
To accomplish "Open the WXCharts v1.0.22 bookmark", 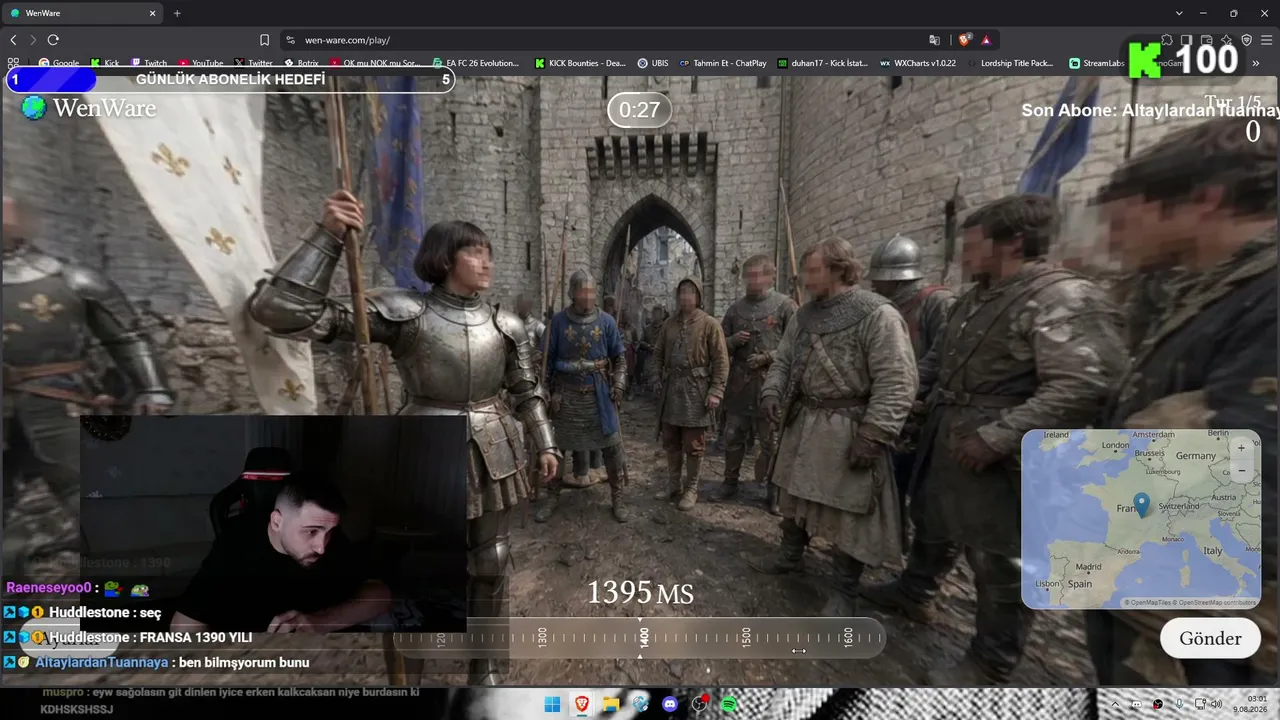I will (918, 63).
